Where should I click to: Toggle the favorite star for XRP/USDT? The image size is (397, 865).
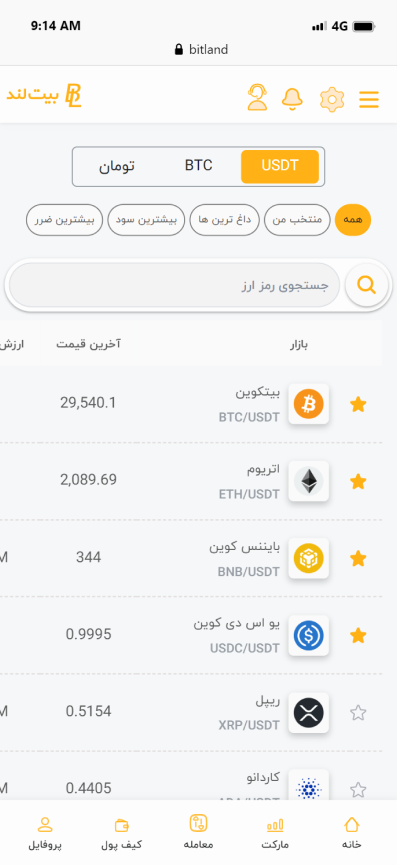tap(358, 713)
